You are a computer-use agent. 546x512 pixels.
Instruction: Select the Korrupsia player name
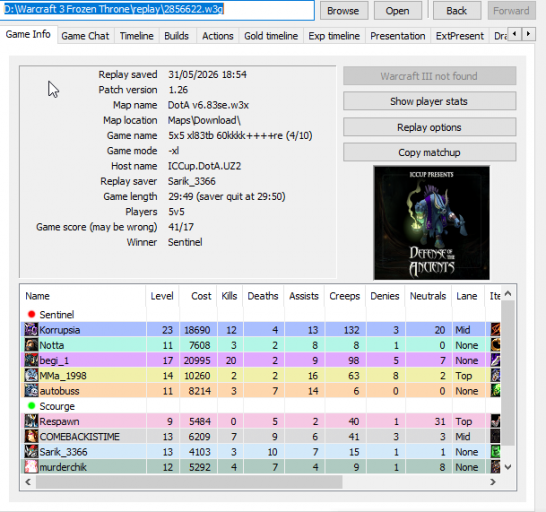coord(60,330)
